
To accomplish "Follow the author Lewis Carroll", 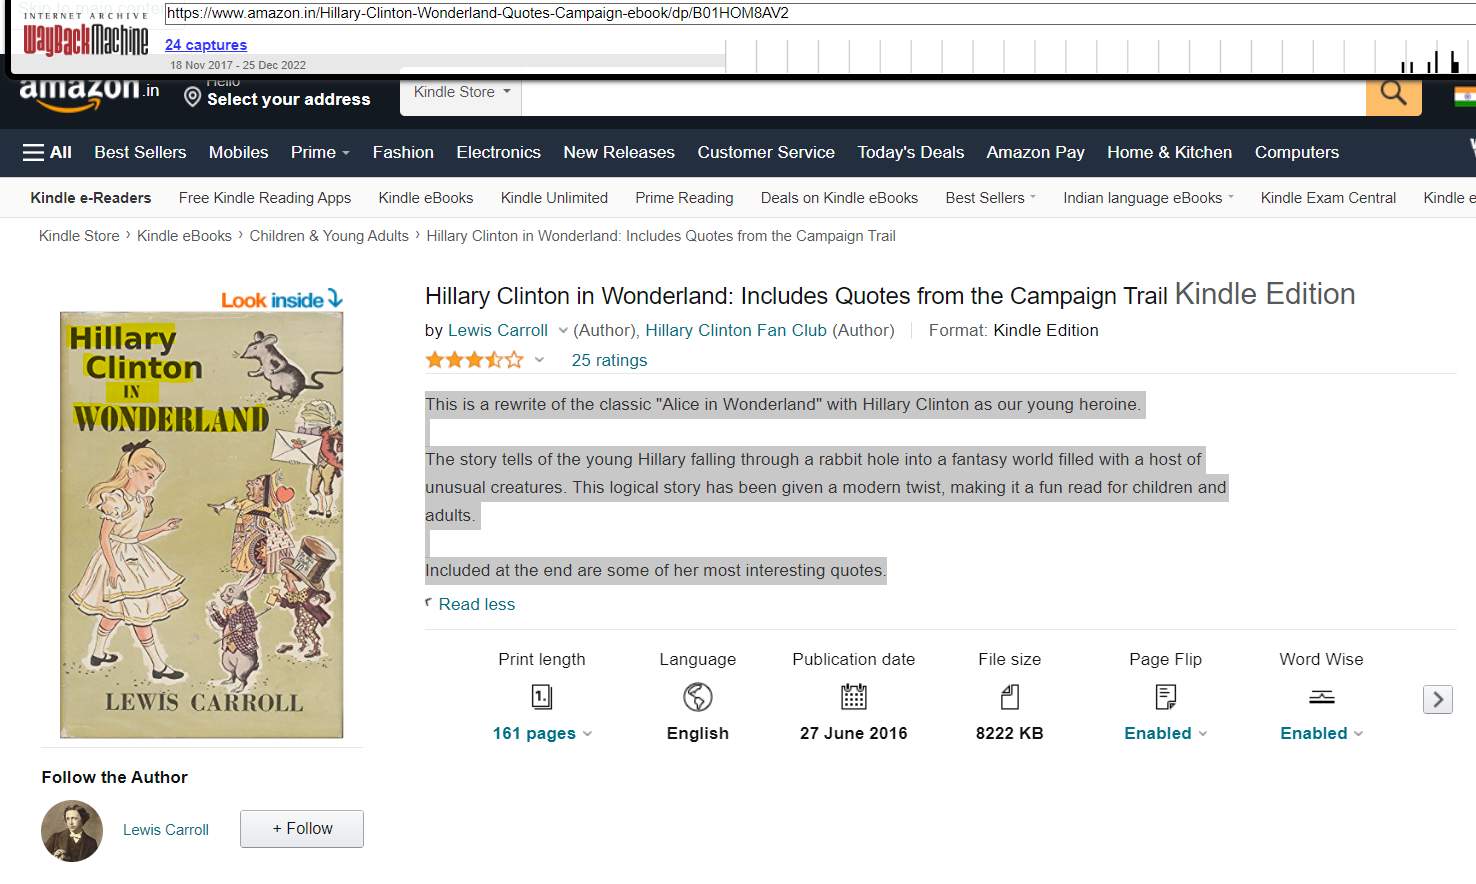I will click(x=302, y=829).
